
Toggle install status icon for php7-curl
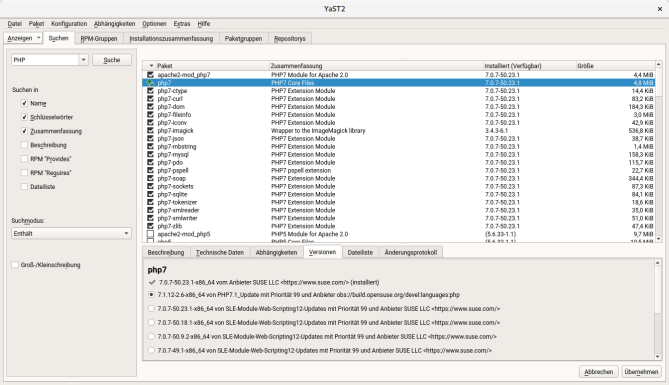click(150, 99)
